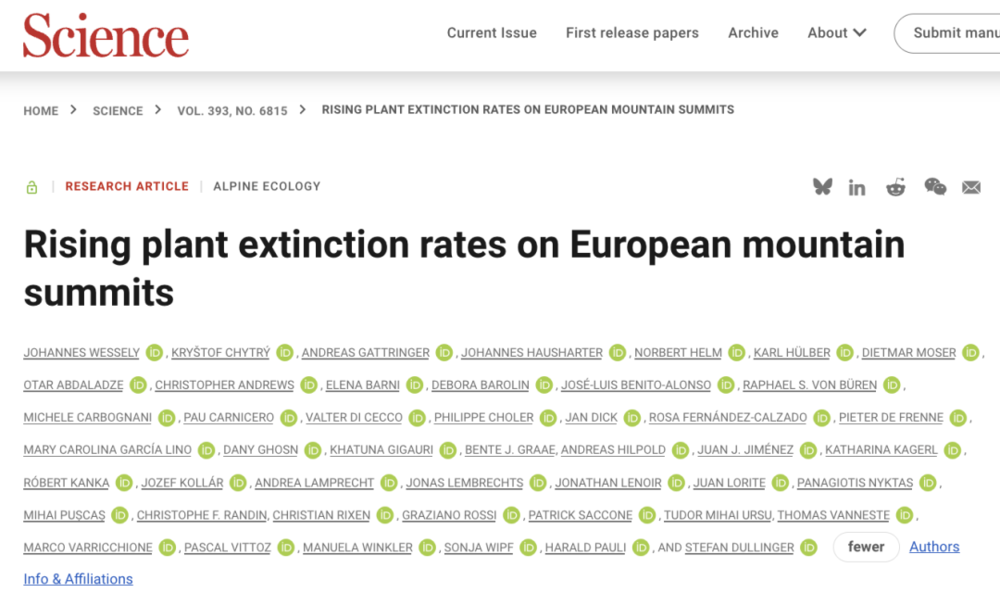Open the Archive menu item
Screen dimensions: 1000x605
tap(753, 33)
